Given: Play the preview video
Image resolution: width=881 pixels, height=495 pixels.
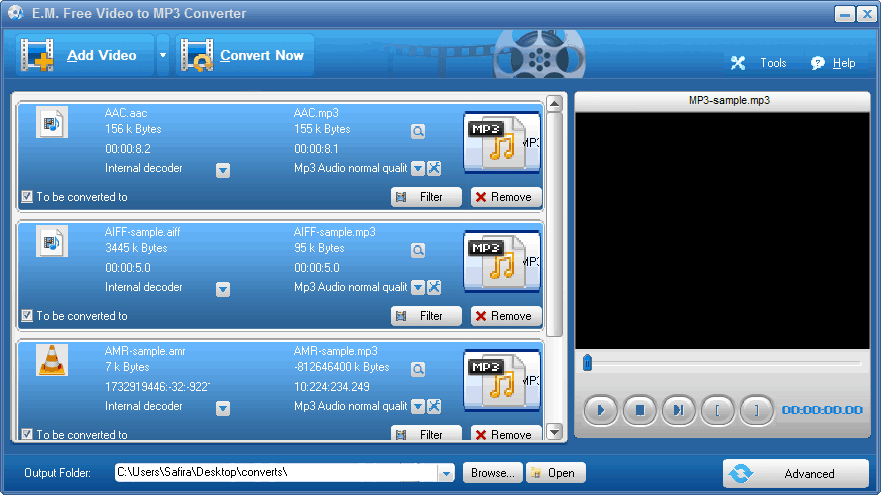Looking at the screenshot, I should [x=600, y=410].
